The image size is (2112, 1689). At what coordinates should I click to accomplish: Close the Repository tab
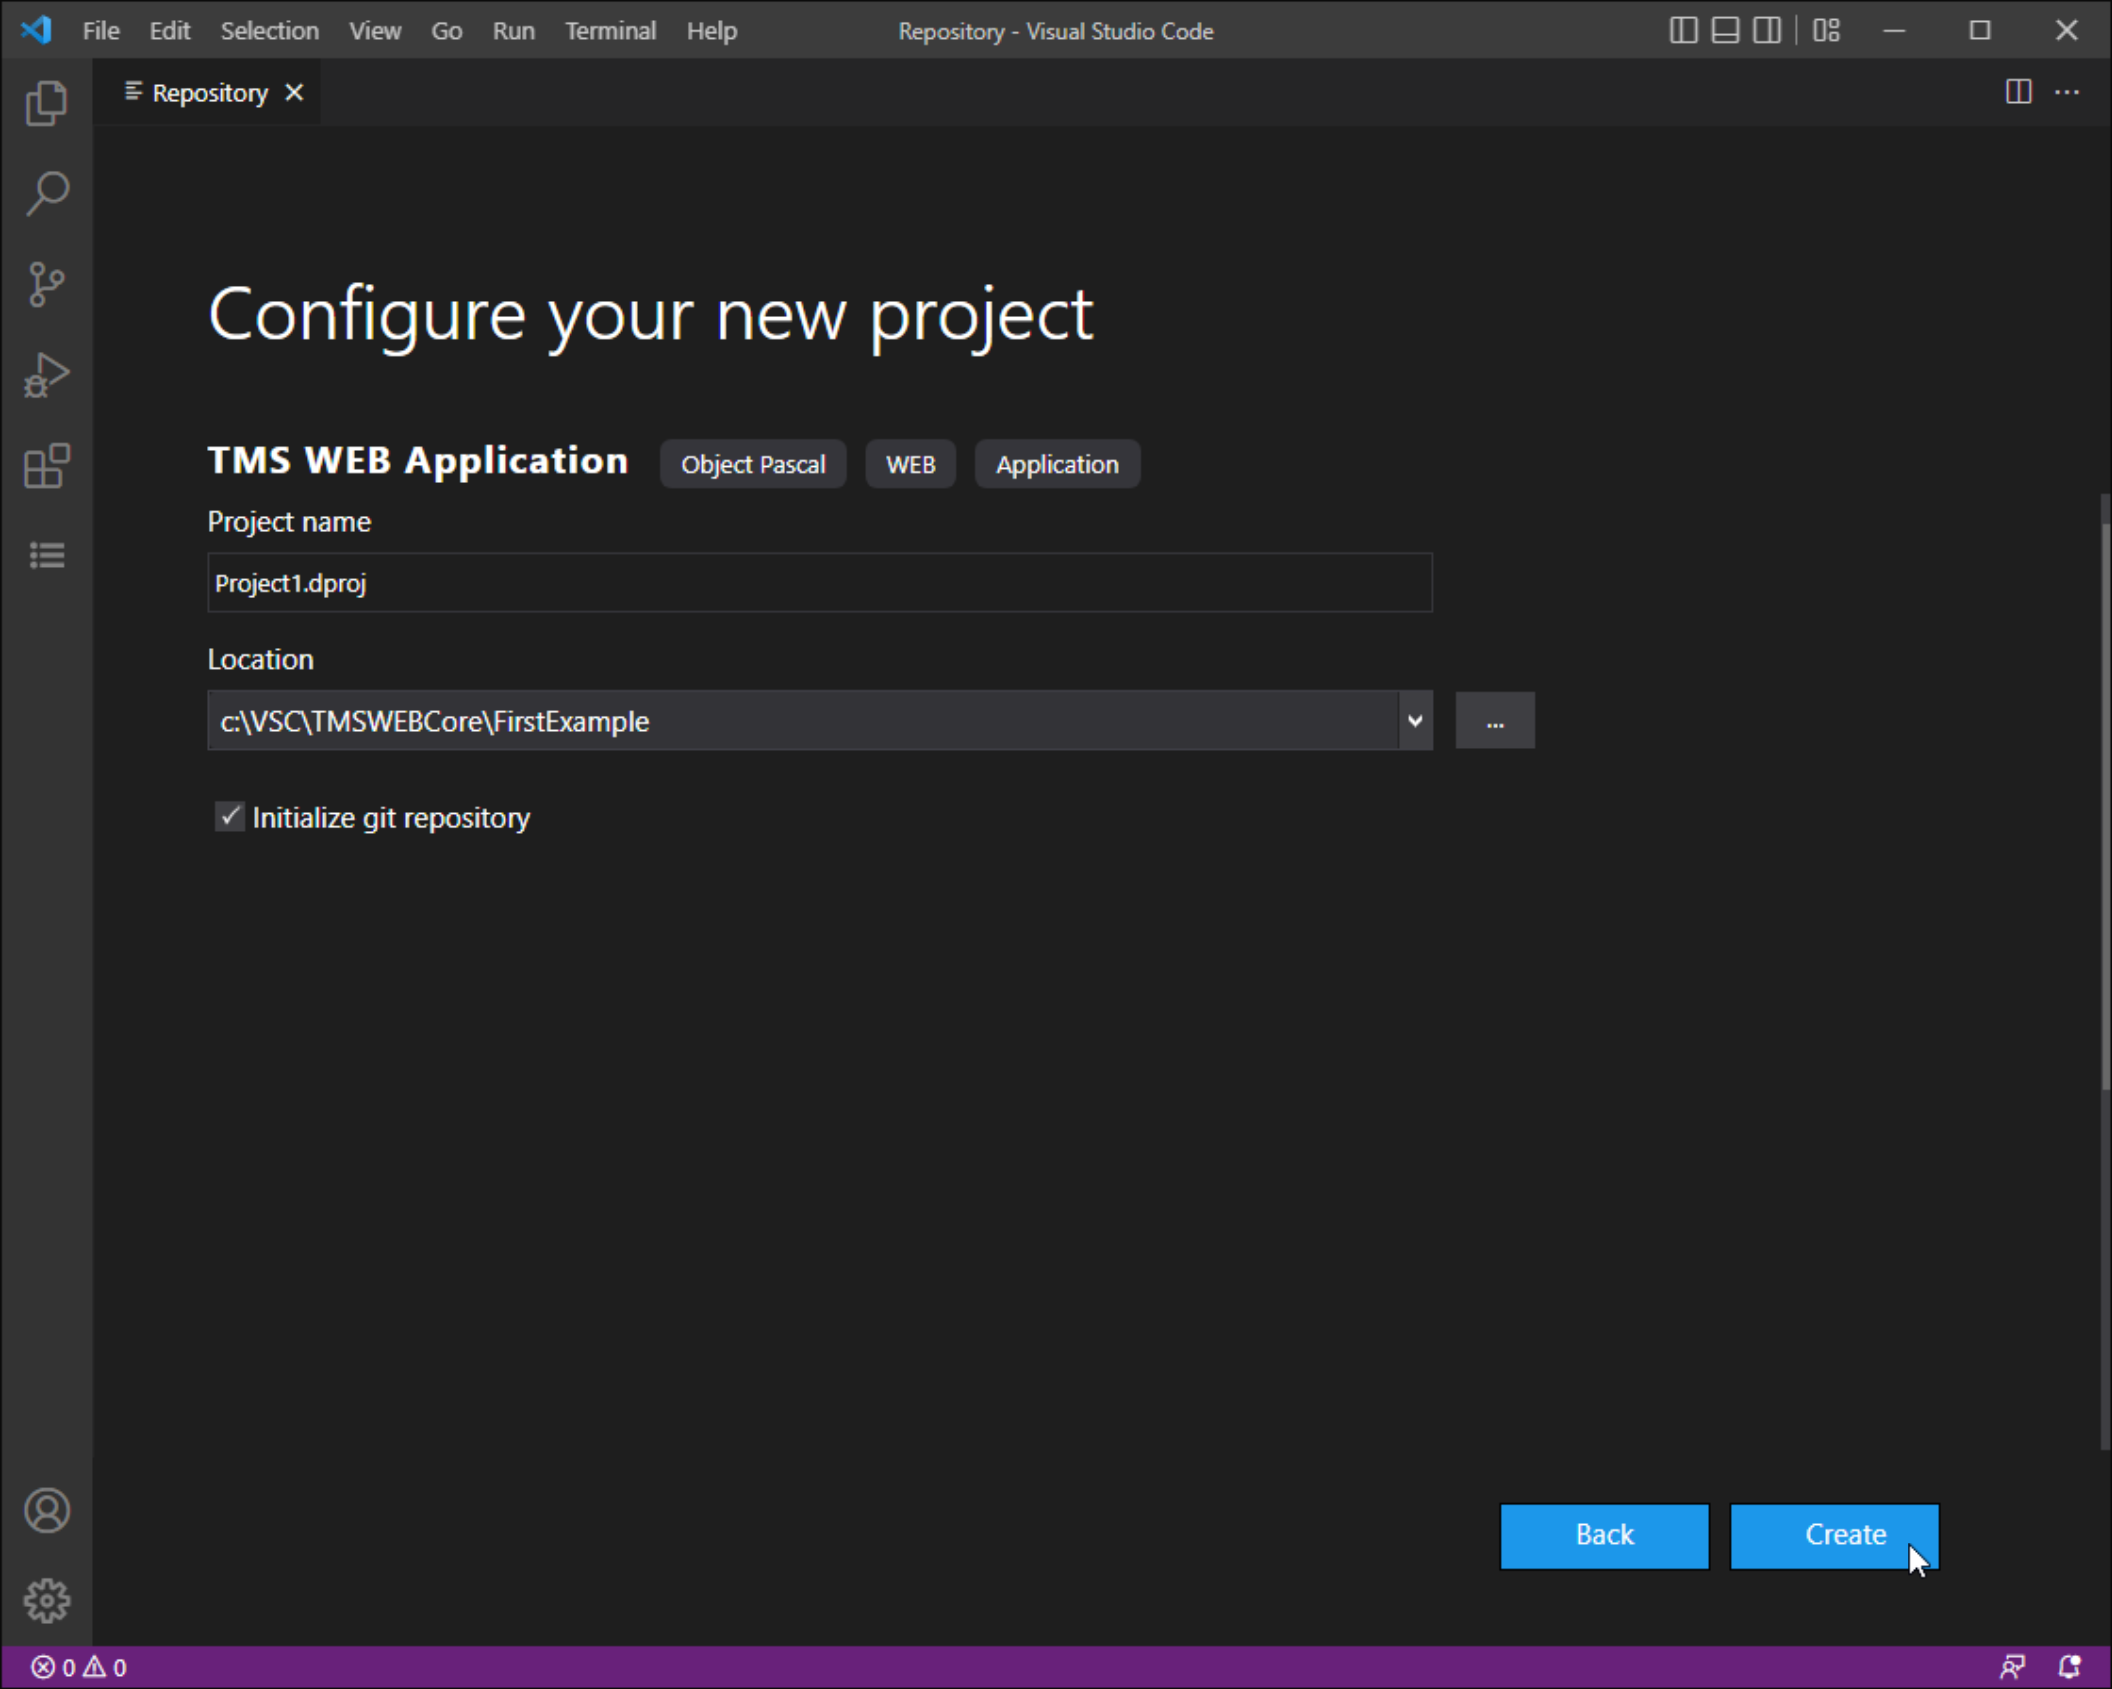coord(294,92)
